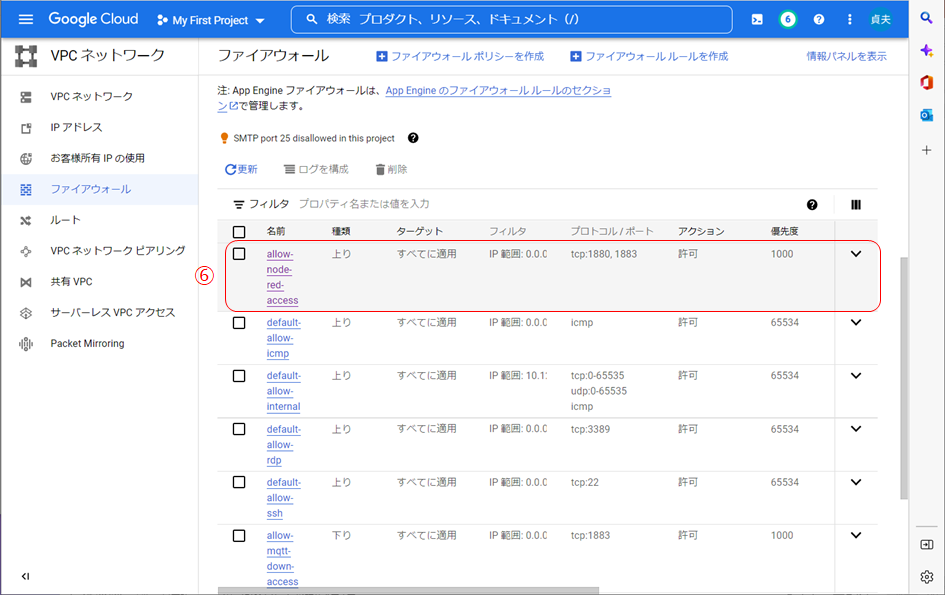Viewport: 945px width, 595px height.
Task: Click the SMTP port 25 help icon
Action: point(413,138)
